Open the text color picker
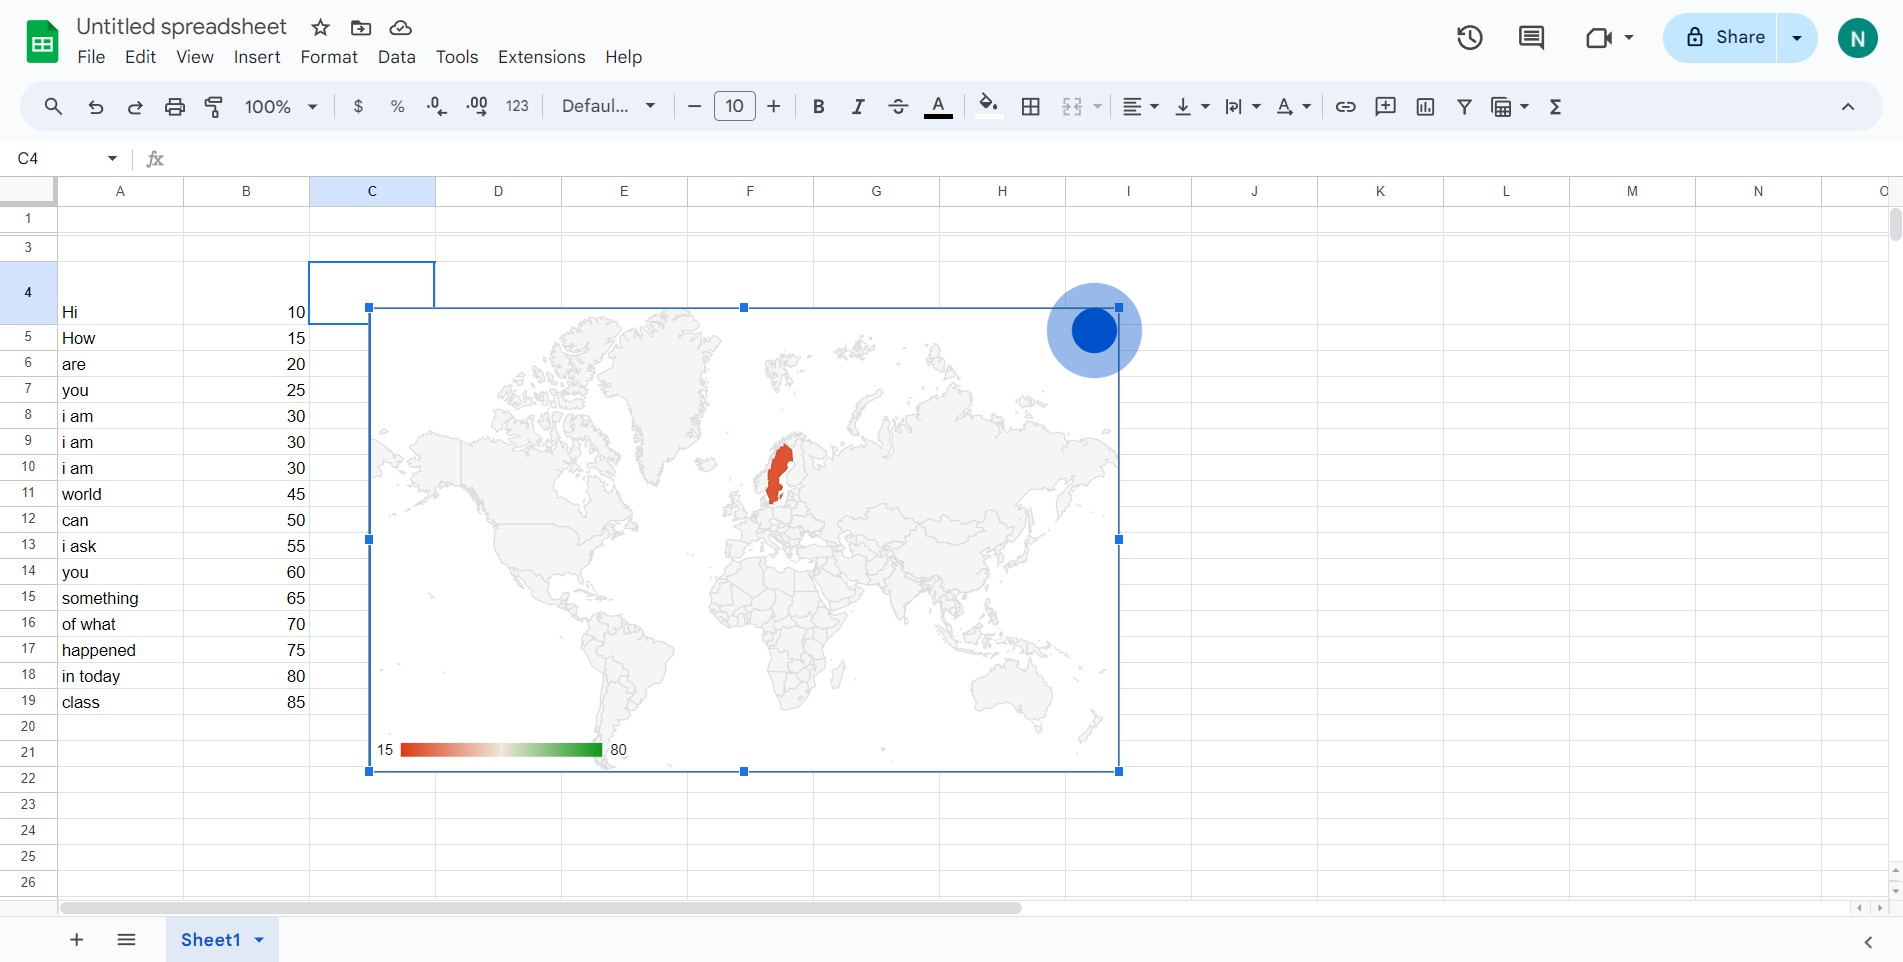The width and height of the screenshot is (1903, 962). coord(938,106)
